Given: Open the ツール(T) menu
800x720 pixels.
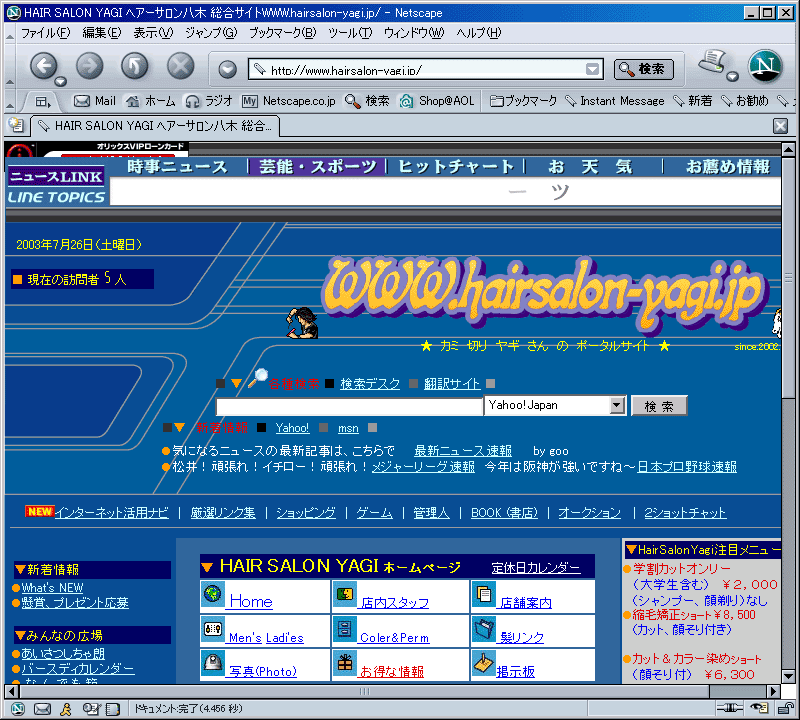Looking at the screenshot, I should coord(350,33).
